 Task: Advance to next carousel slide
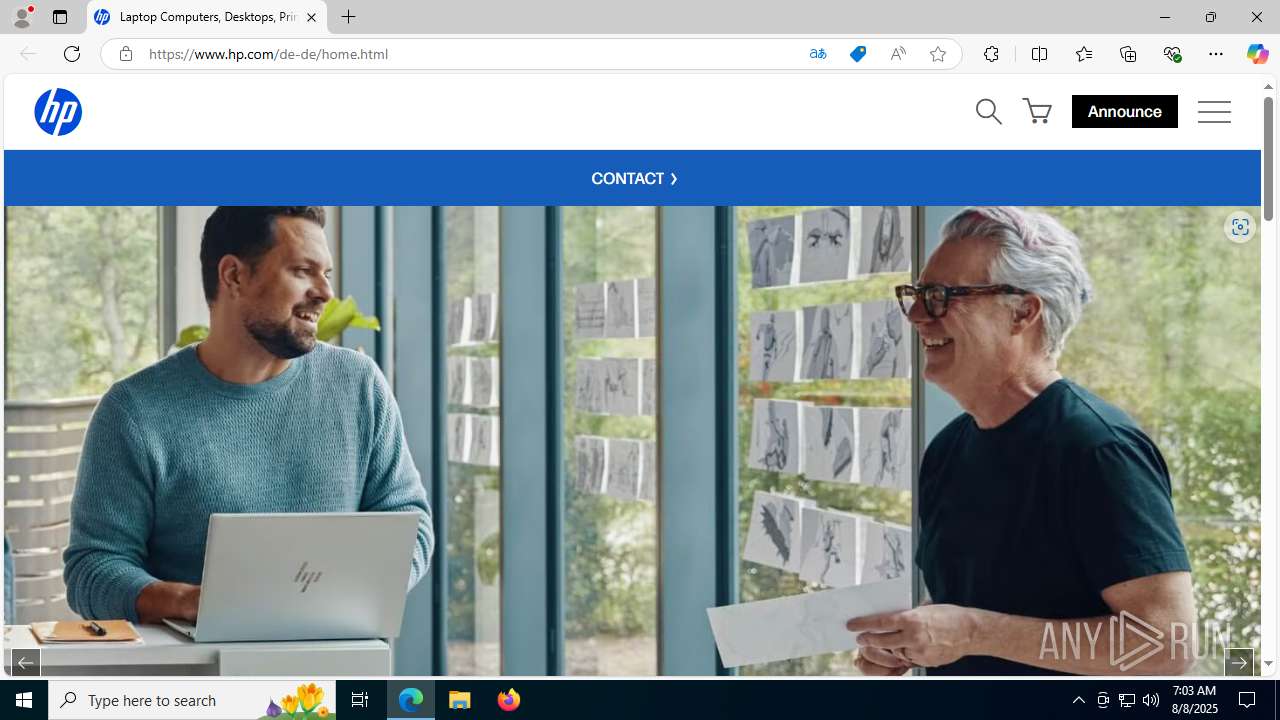tap(1238, 662)
